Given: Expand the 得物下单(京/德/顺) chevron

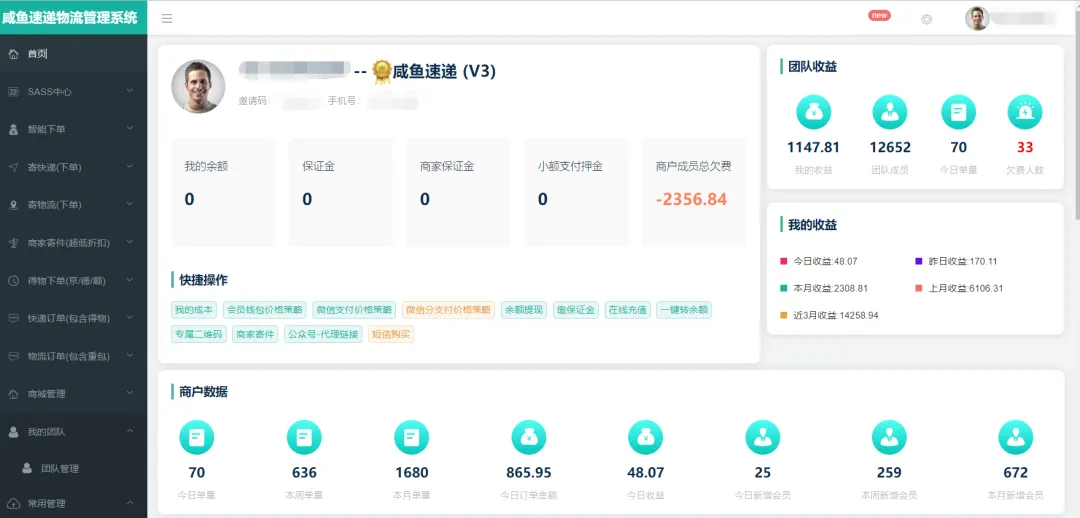Looking at the screenshot, I should tap(130, 280).
